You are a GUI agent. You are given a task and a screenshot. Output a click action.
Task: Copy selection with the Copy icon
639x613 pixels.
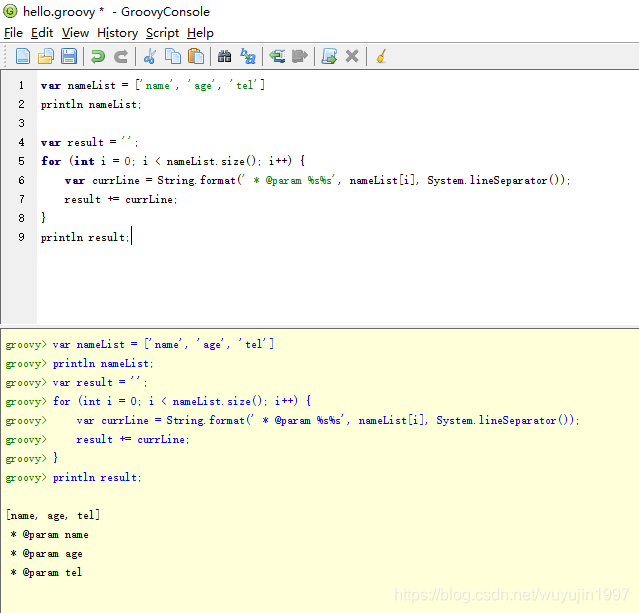[x=173, y=56]
